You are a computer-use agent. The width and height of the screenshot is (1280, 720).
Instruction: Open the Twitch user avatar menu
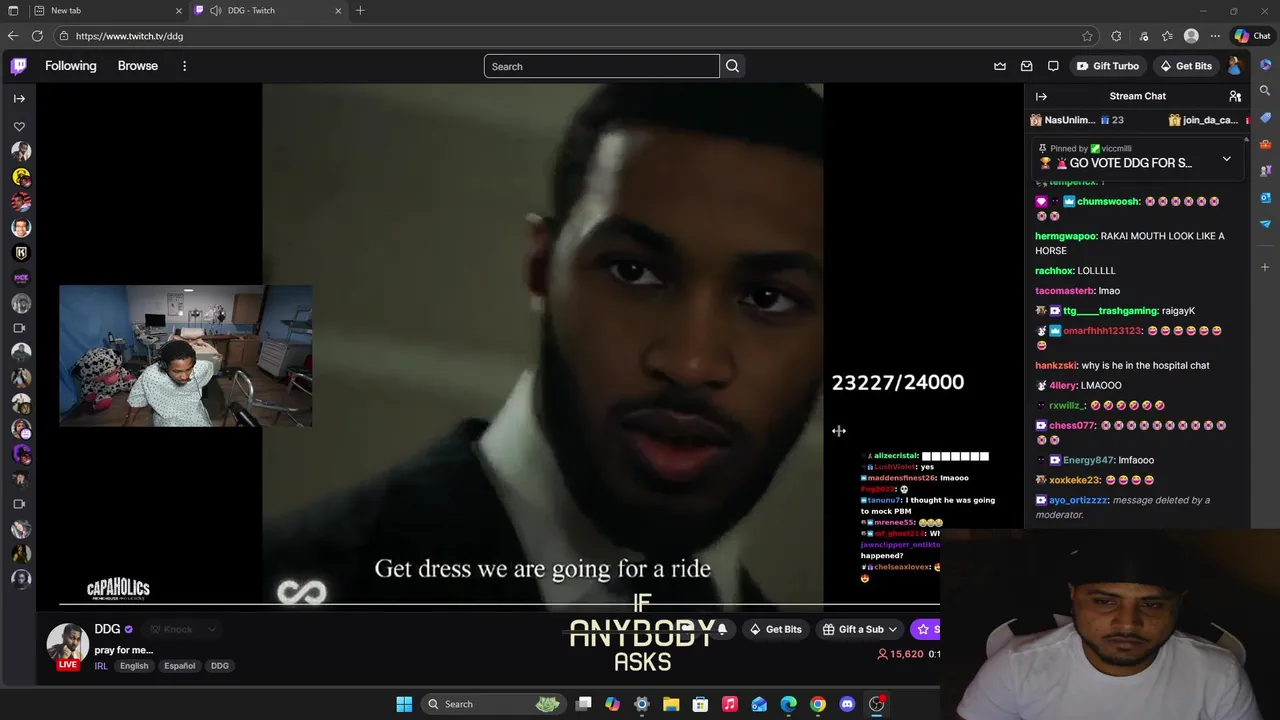click(1235, 66)
